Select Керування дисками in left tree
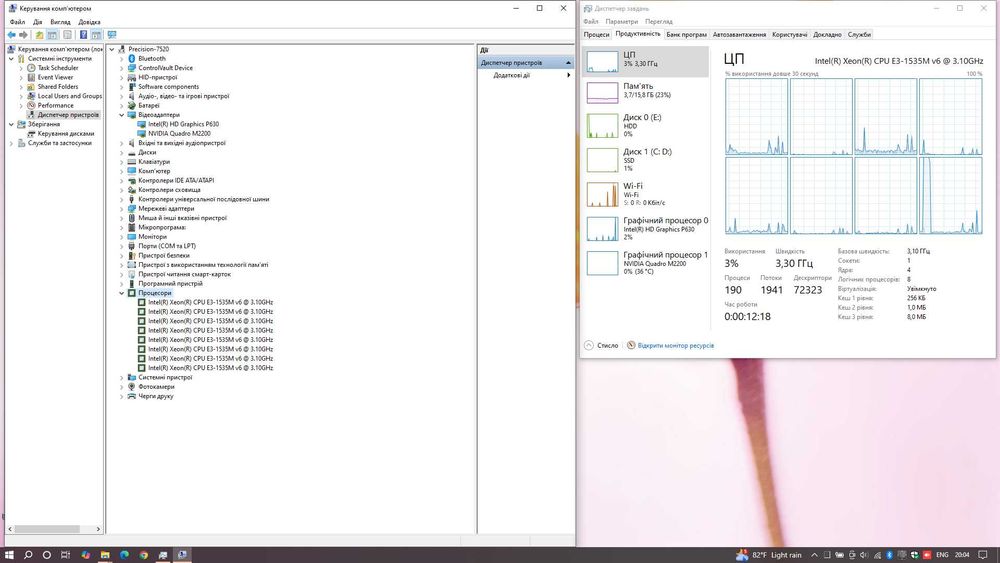The width and height of the screenshot is (1000, 563). [66, 133]
